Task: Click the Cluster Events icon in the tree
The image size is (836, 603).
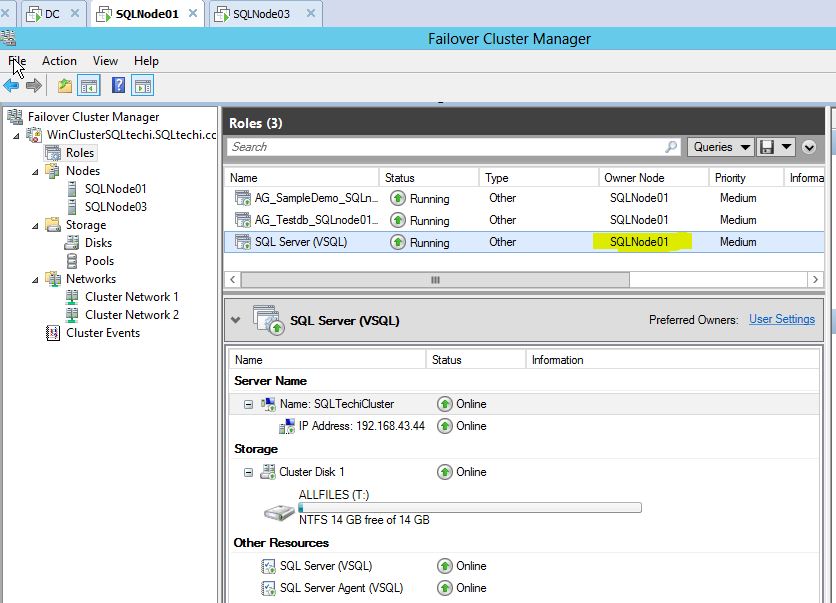Action: click(x=53, y=333)
